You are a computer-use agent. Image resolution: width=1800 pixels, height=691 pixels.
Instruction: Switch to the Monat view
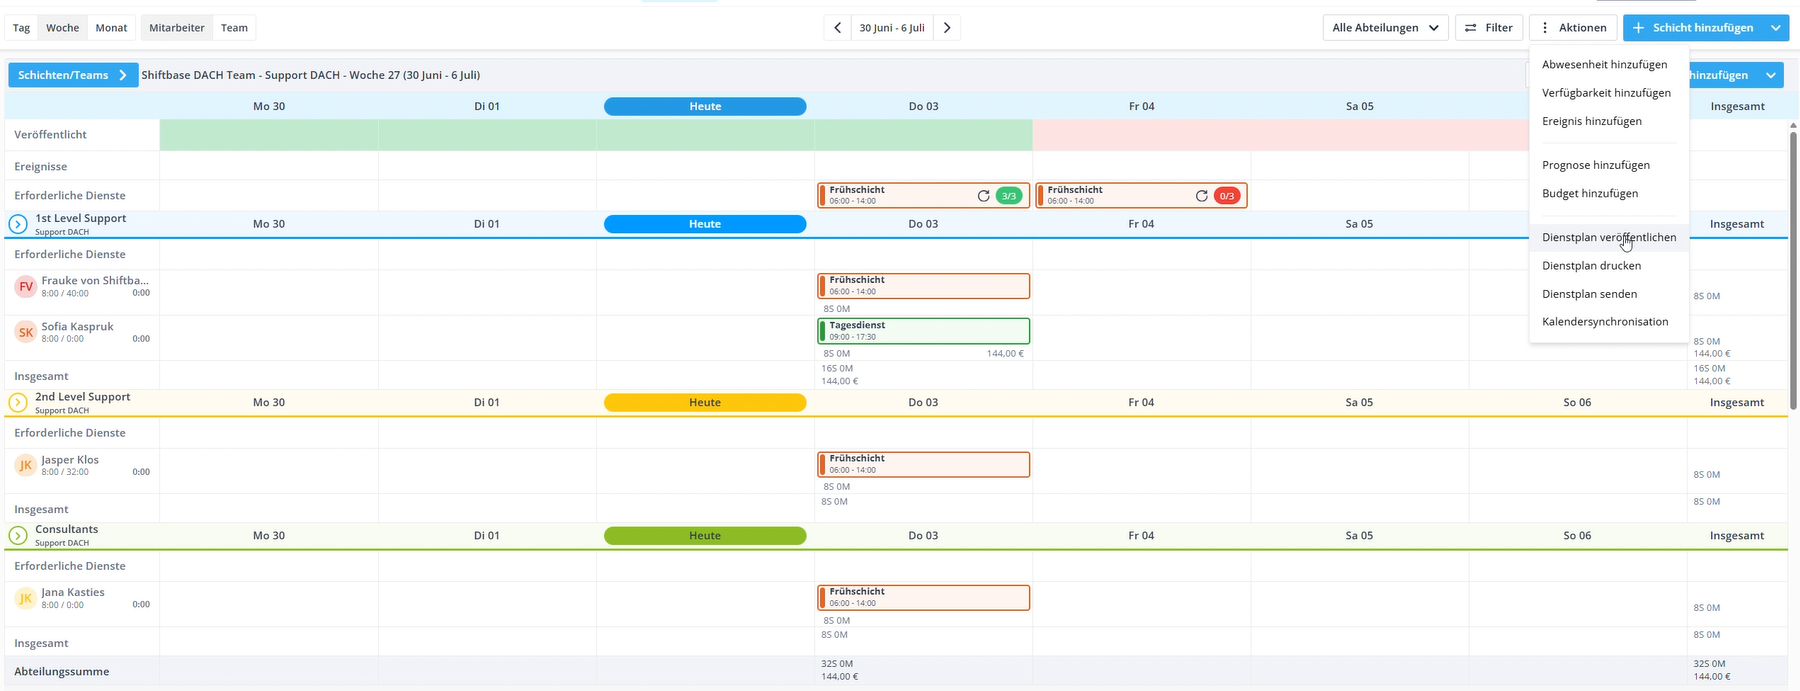[111, 28]
